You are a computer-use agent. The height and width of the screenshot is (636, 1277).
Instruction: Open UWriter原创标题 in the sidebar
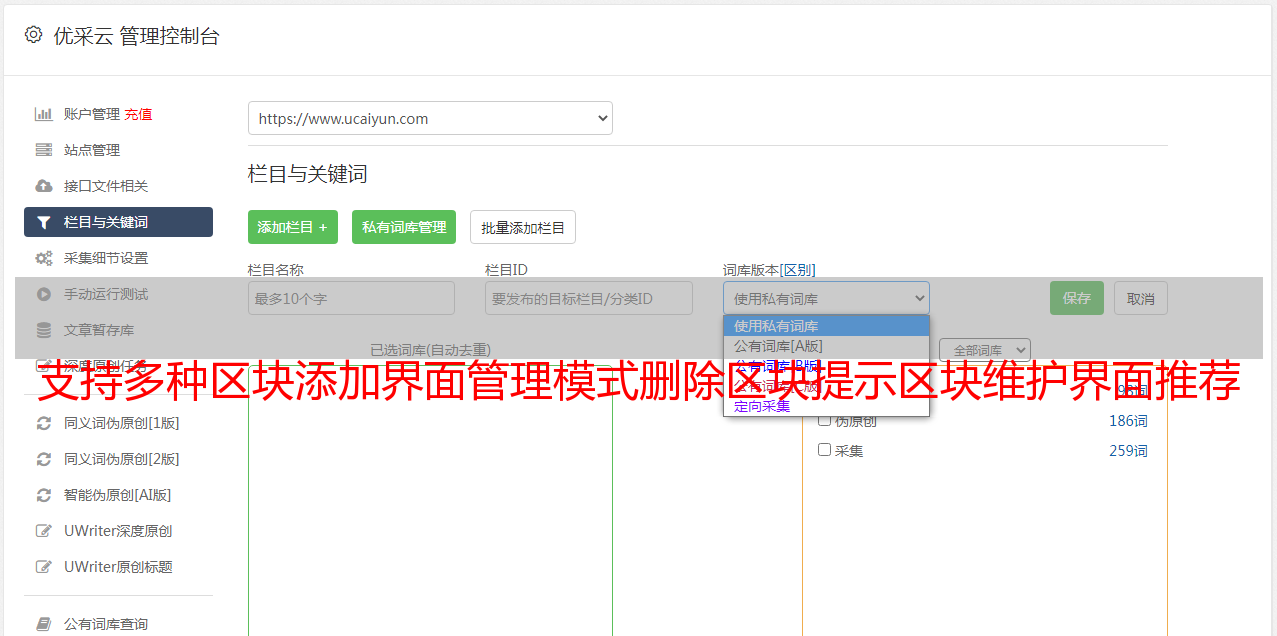(118, 567)
